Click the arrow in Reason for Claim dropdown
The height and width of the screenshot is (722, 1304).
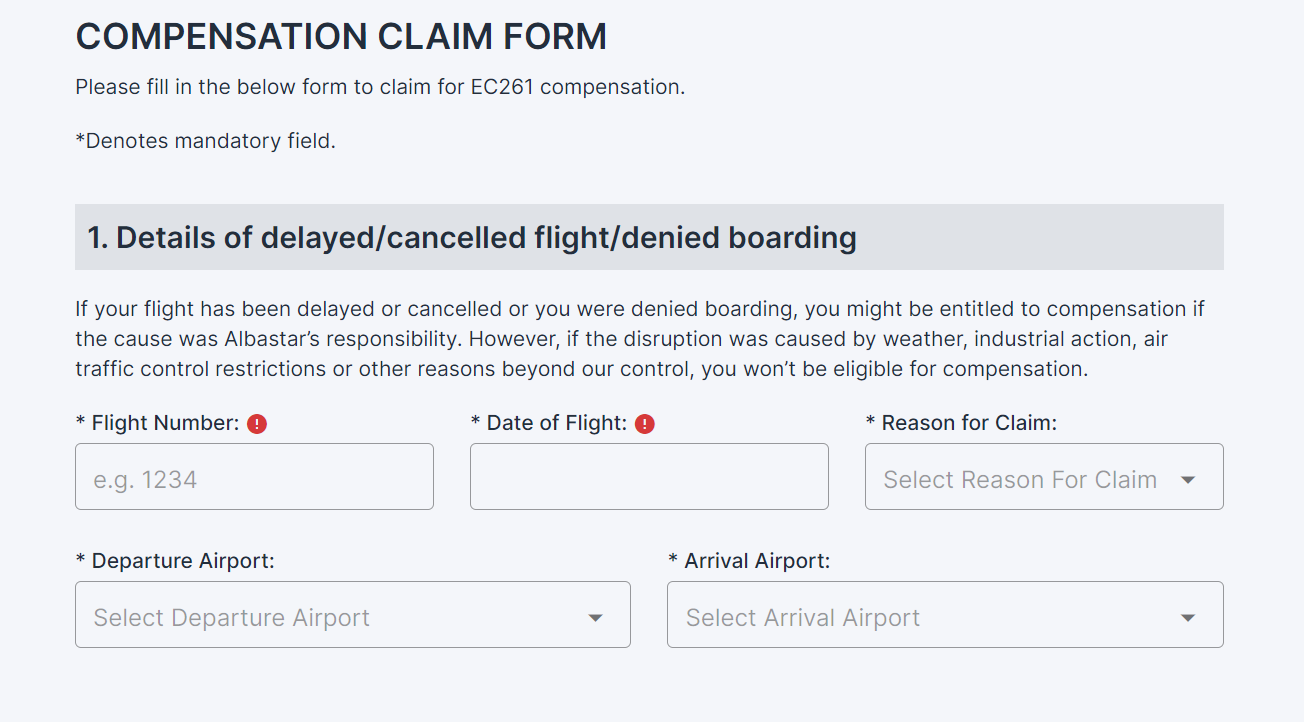(x=1188, y=480)
